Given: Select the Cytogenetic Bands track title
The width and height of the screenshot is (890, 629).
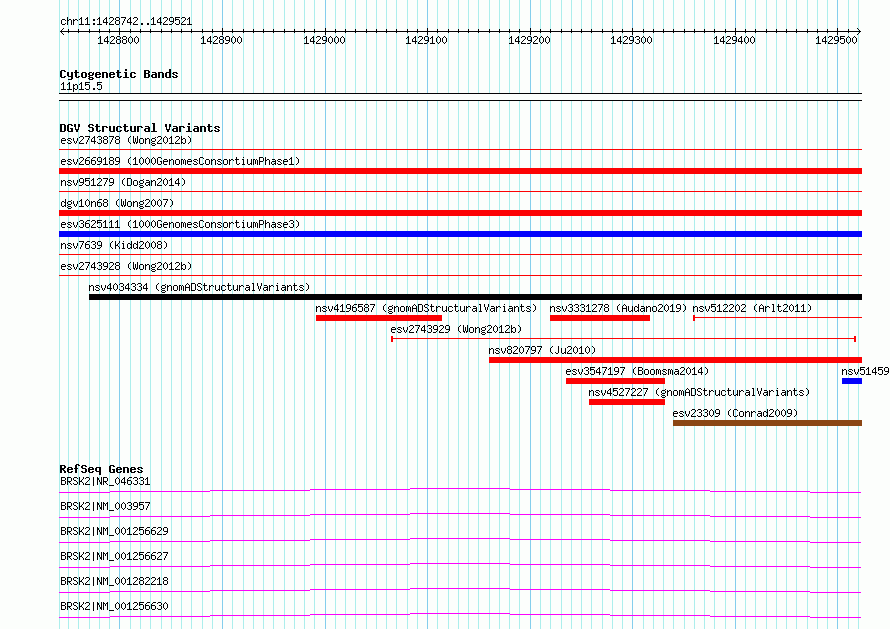Looking at the screenshot, I should point(119,74).
